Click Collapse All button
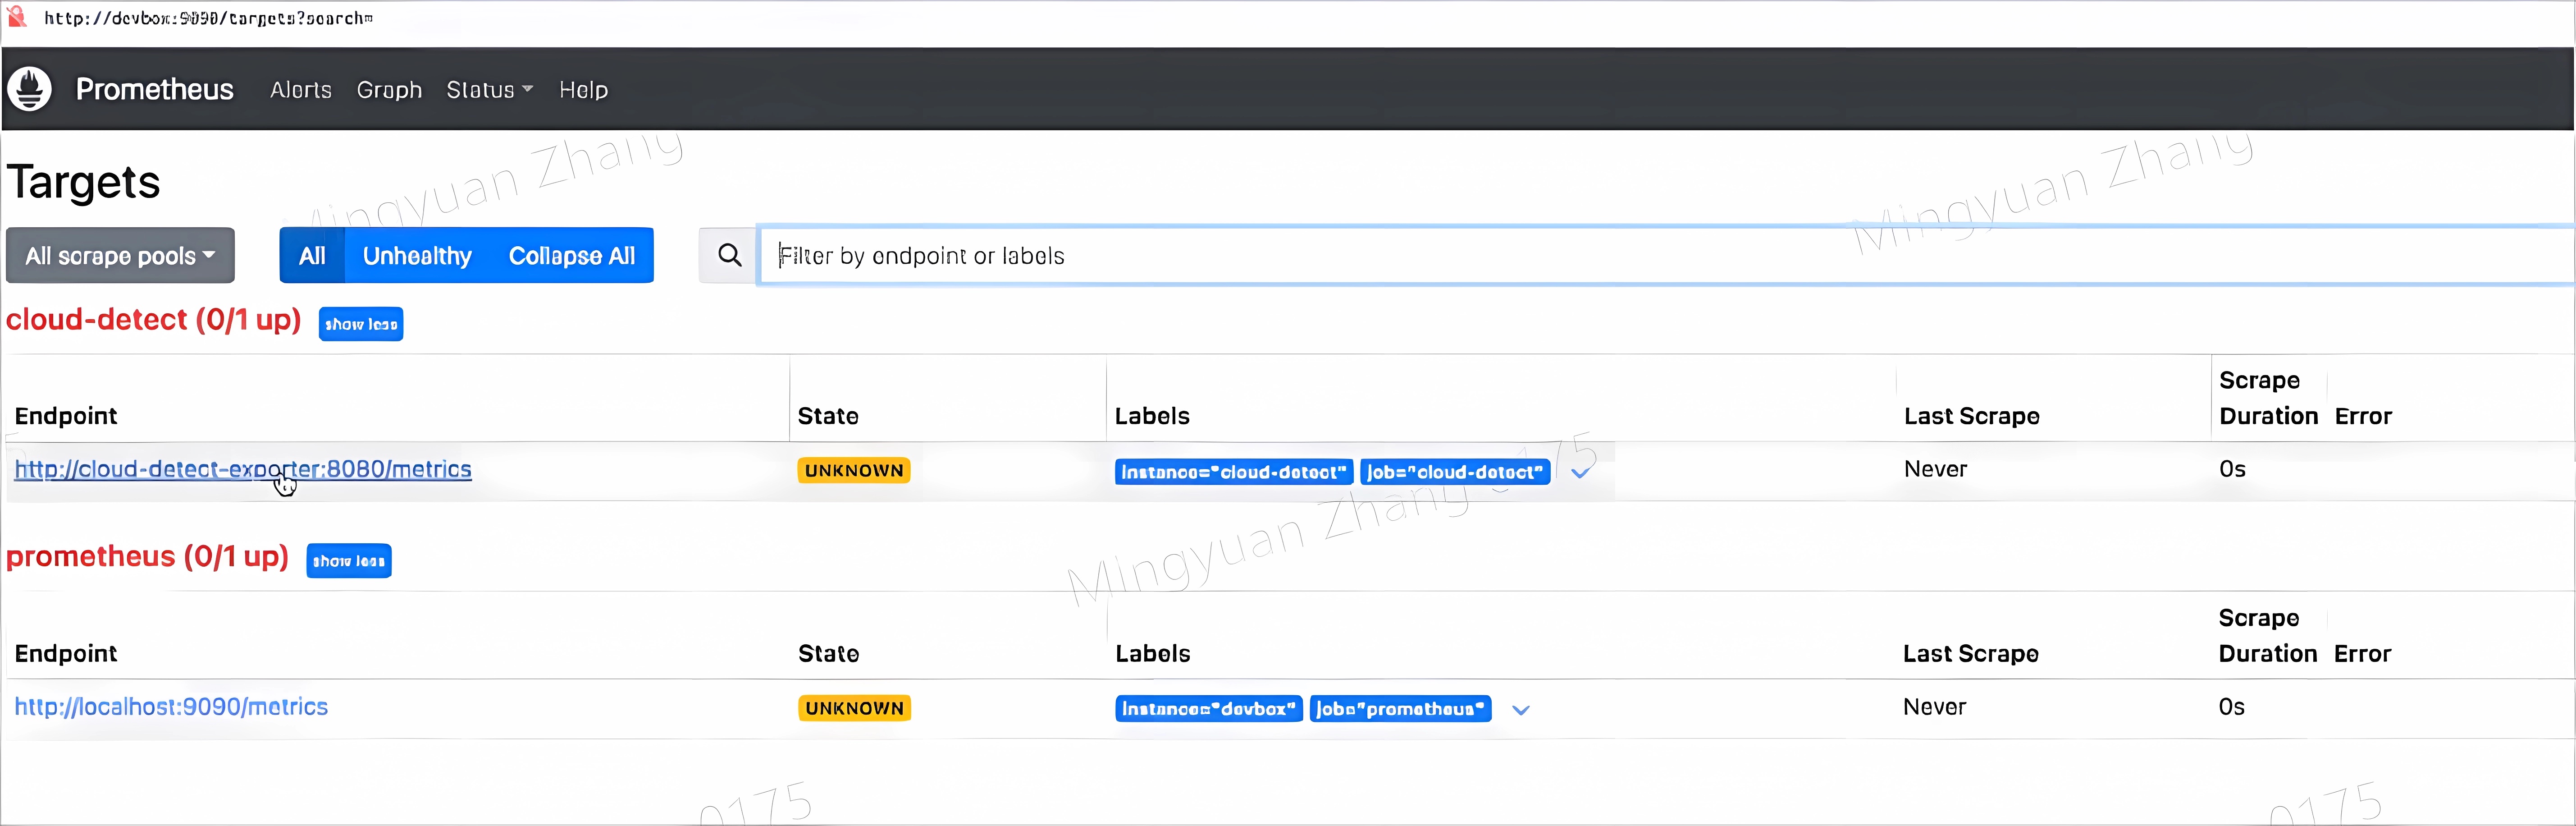 [572, 256]
